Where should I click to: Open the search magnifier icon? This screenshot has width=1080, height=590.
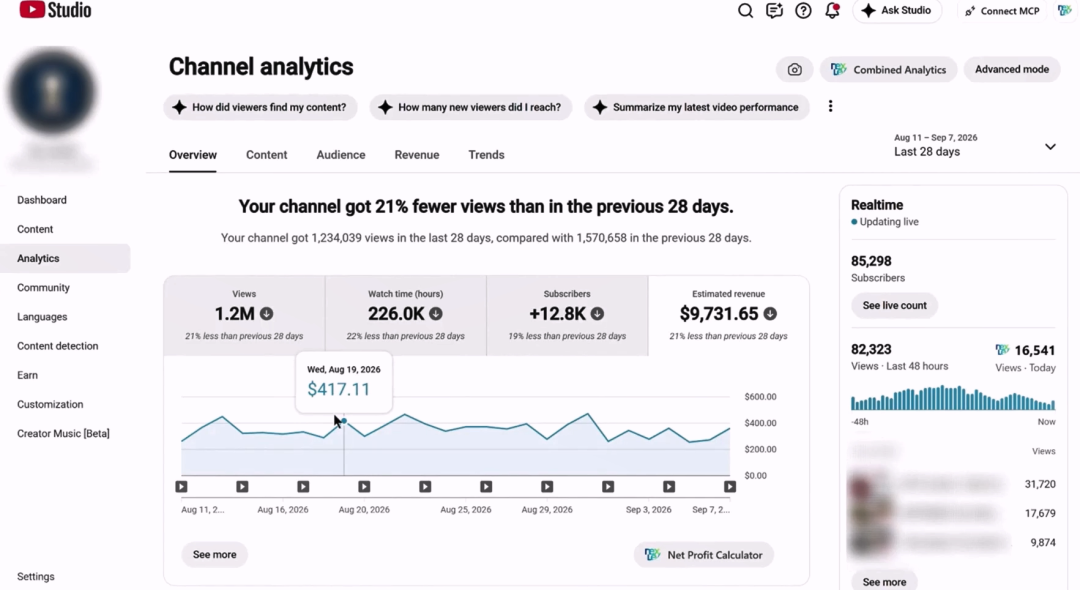coord(745,10)
